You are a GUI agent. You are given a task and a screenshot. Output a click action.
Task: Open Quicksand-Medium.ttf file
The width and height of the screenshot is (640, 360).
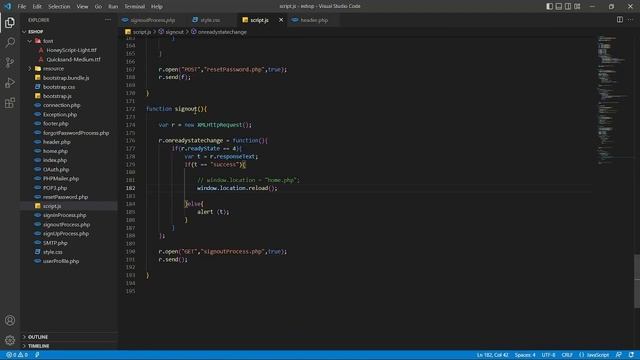pos(73,59)
